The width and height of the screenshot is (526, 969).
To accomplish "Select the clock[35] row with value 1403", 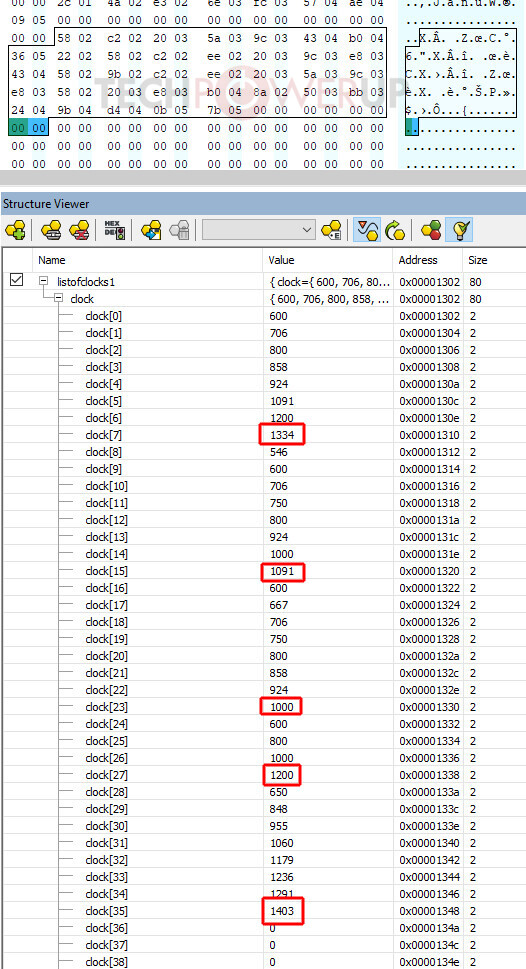I will point(263,911).
